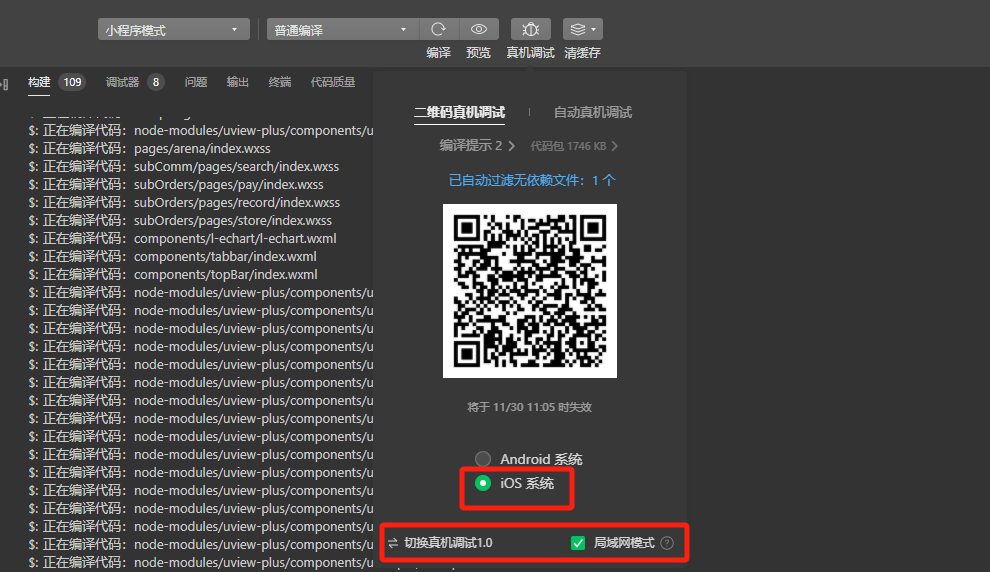Click the 8 badge on 调试器 tab
Viewport: 990px width, 572px height.
pyautogui.click(x=156, y=82)
